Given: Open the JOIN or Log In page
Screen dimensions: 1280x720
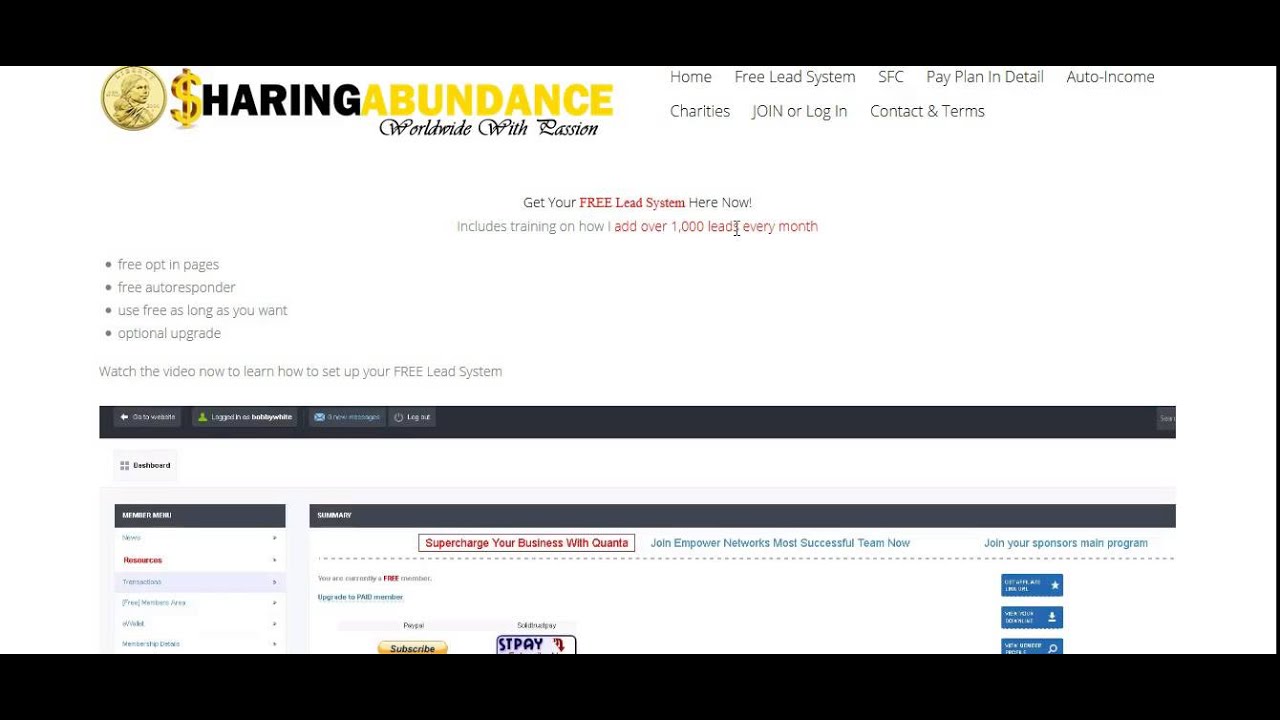Looking at the screenshot, I should [x=800, y=111].
